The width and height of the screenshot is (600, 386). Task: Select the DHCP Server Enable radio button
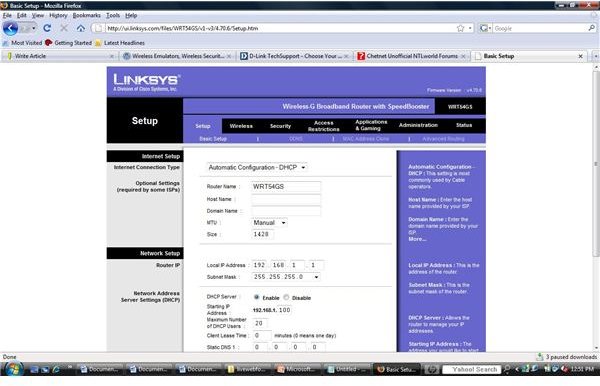pos(256,297)
